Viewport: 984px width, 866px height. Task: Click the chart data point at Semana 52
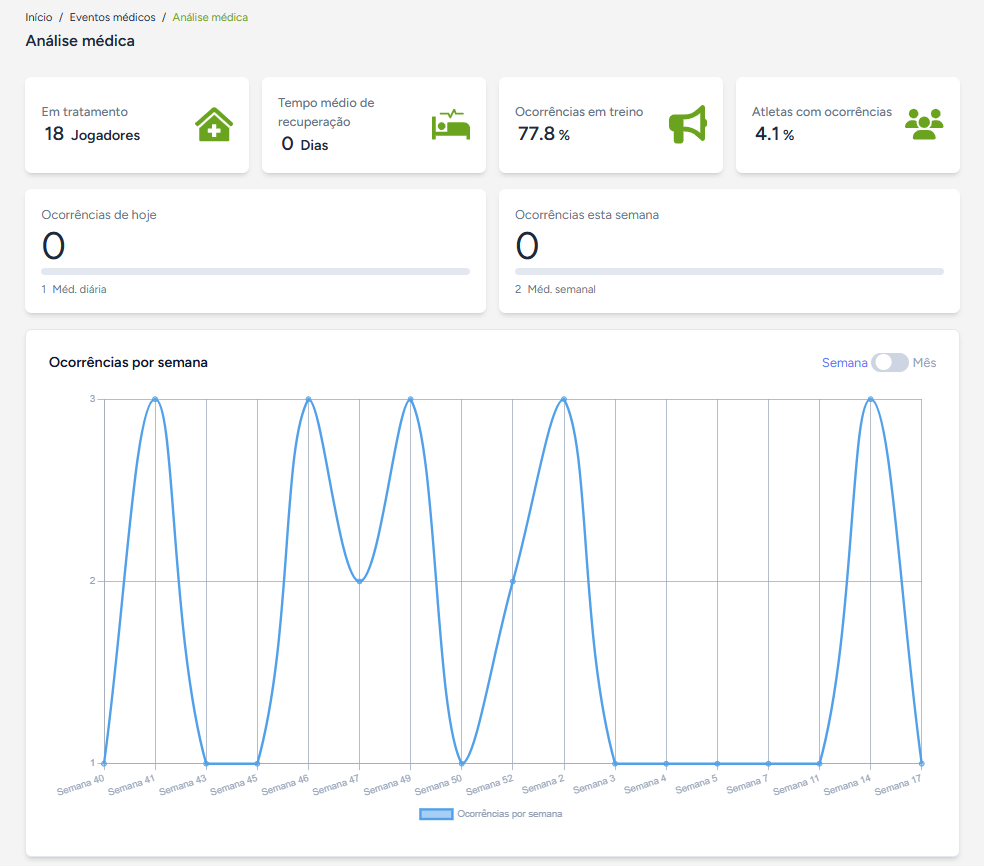[513, 581]
